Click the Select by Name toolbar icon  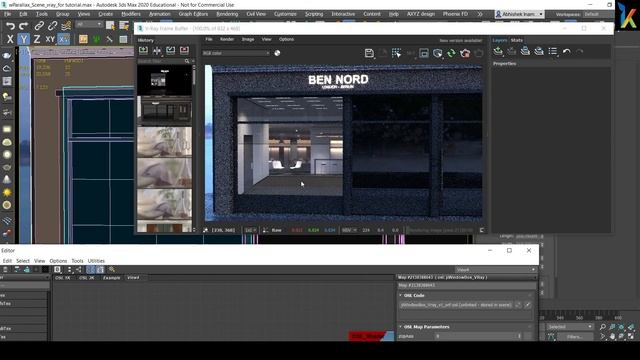124,26
